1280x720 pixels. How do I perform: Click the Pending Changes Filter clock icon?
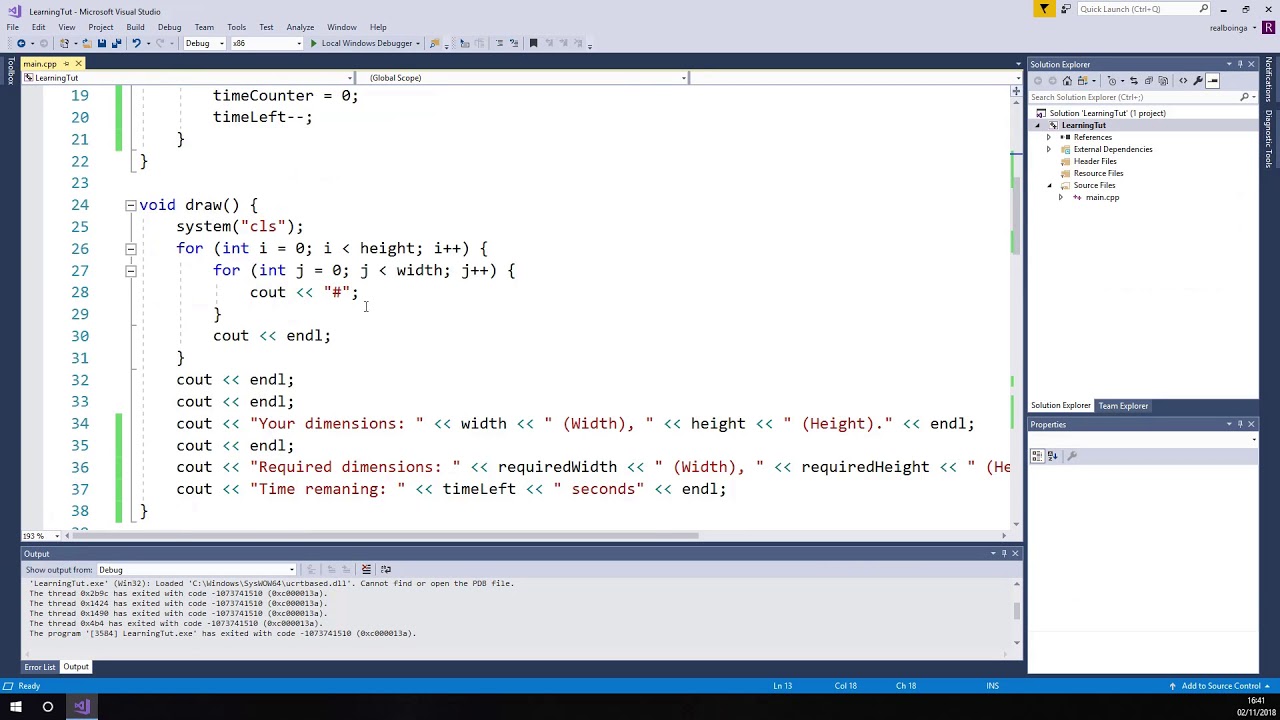click(x=1112, y=81)
